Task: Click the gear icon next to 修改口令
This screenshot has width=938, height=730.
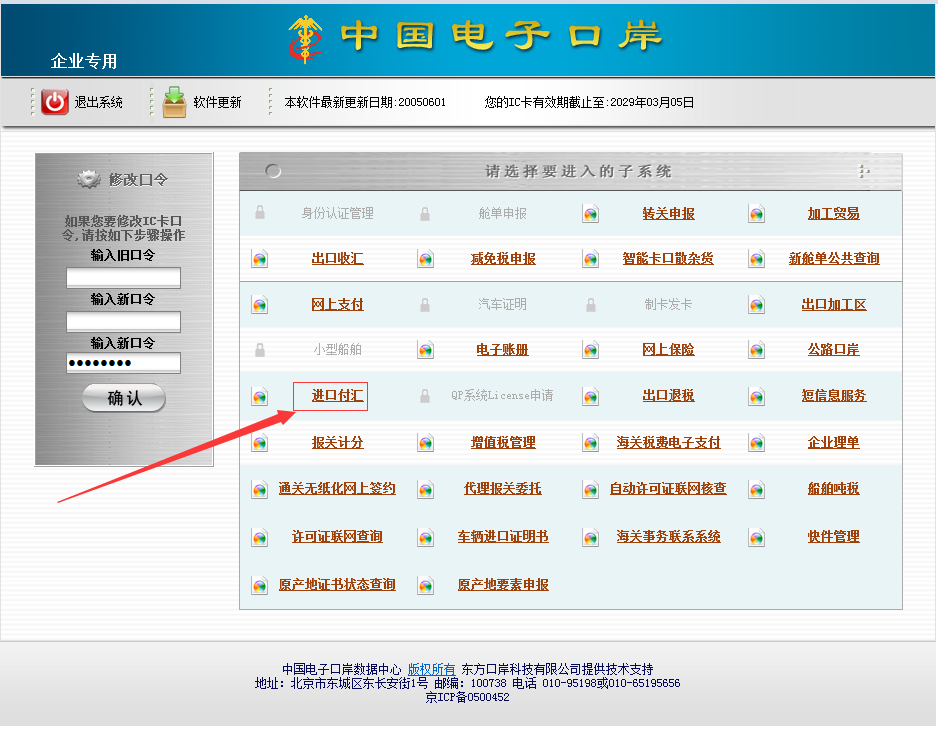Action: [89, 179]
